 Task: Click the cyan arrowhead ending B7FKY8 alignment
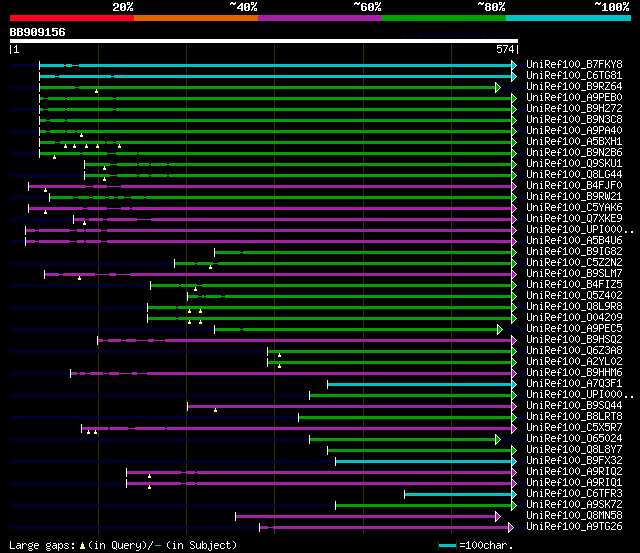pyautogui.click(x=514, y=65)
